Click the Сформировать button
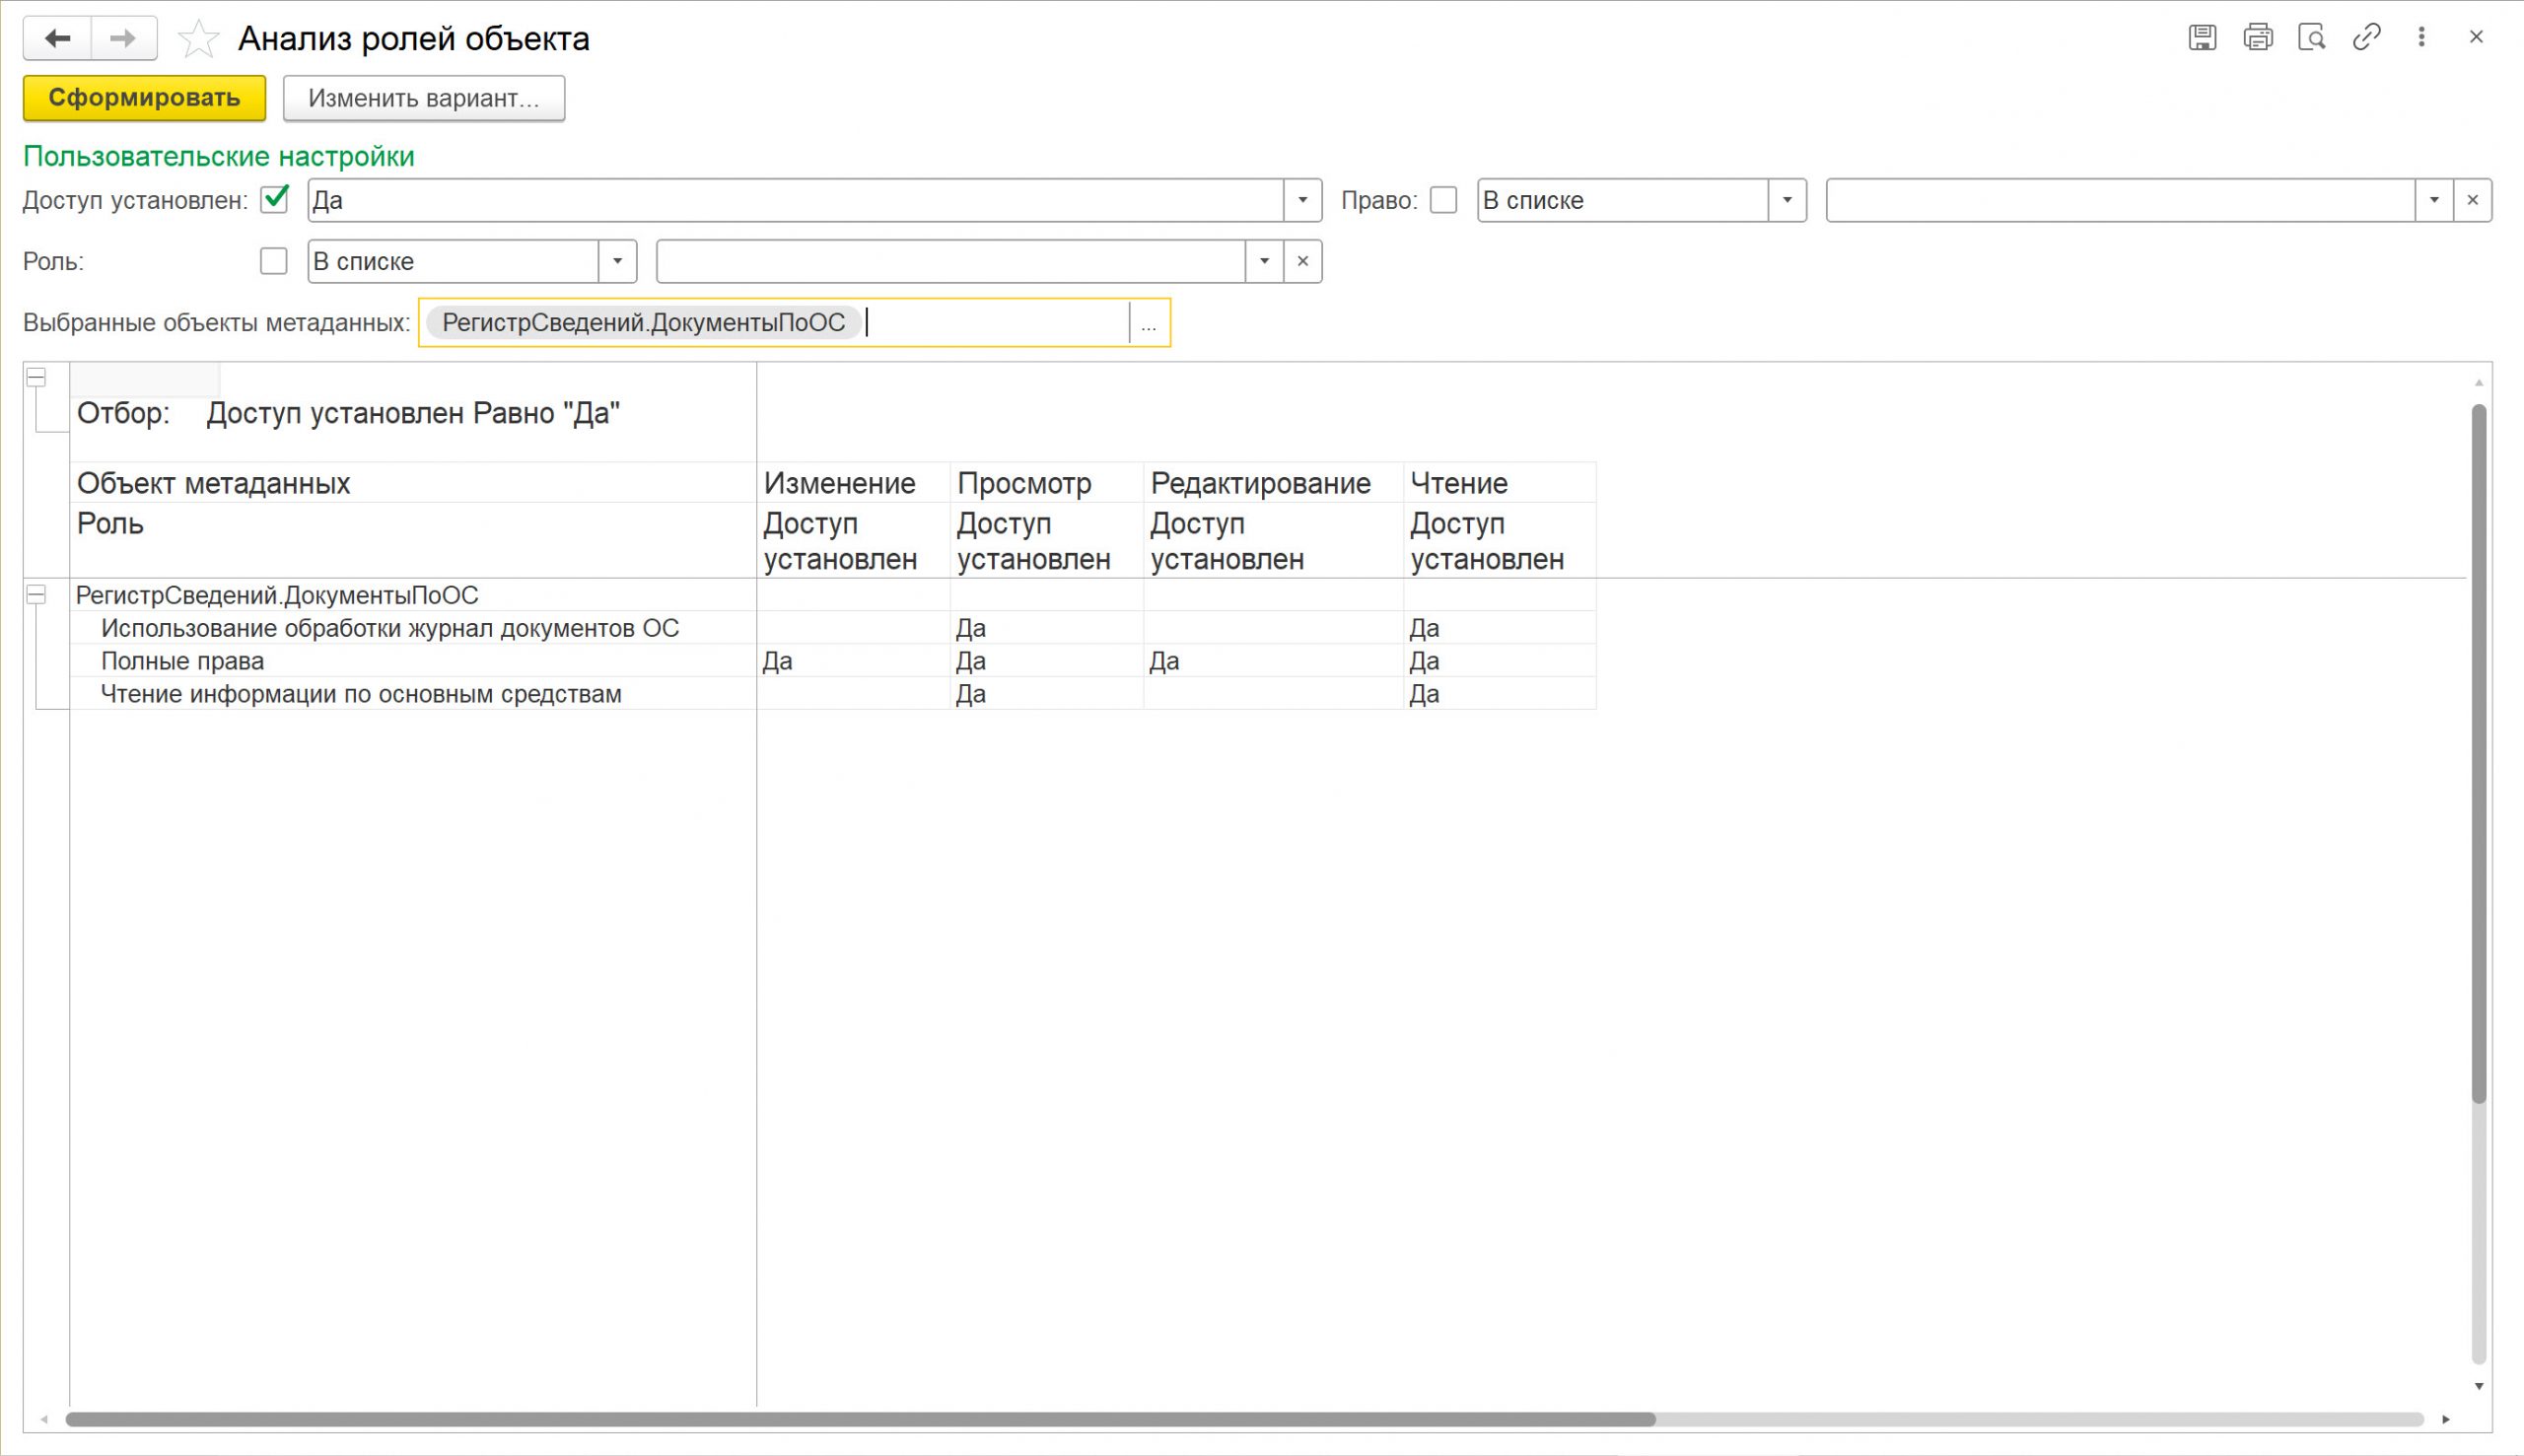2524x1456 pixels. click(145, 98)
